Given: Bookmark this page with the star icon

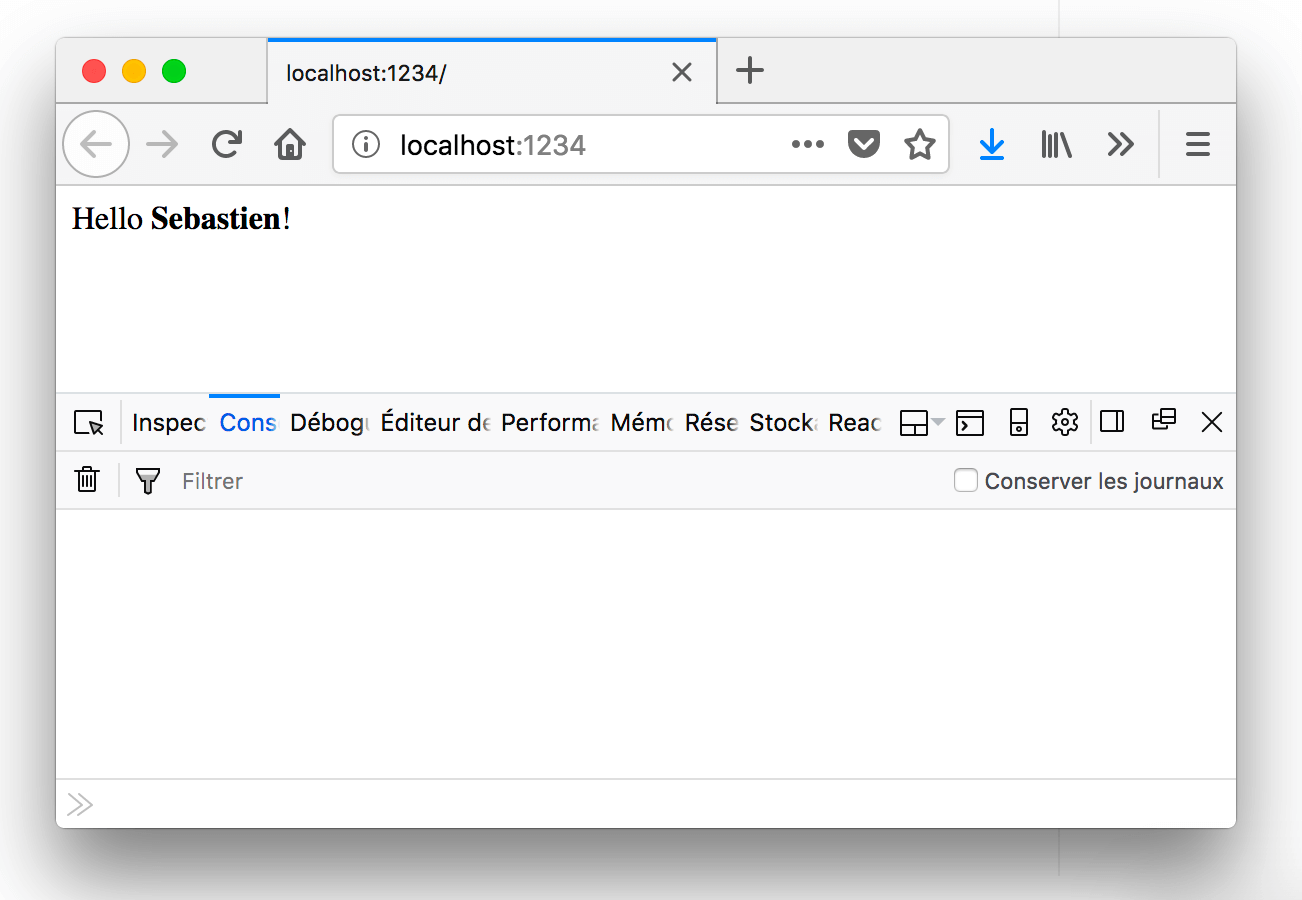Looking at the screenshot, I should 919,145.
